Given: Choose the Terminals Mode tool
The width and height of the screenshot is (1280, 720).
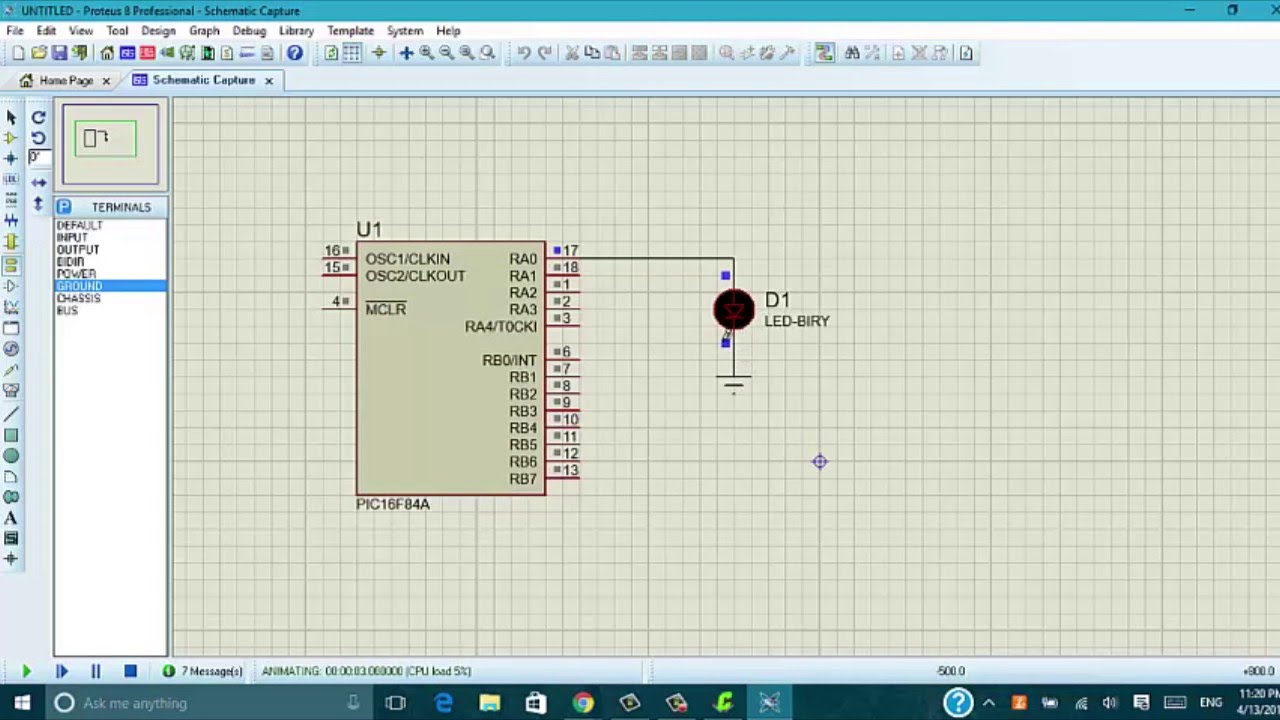Looking at the screenshot, I should (11, 266).
